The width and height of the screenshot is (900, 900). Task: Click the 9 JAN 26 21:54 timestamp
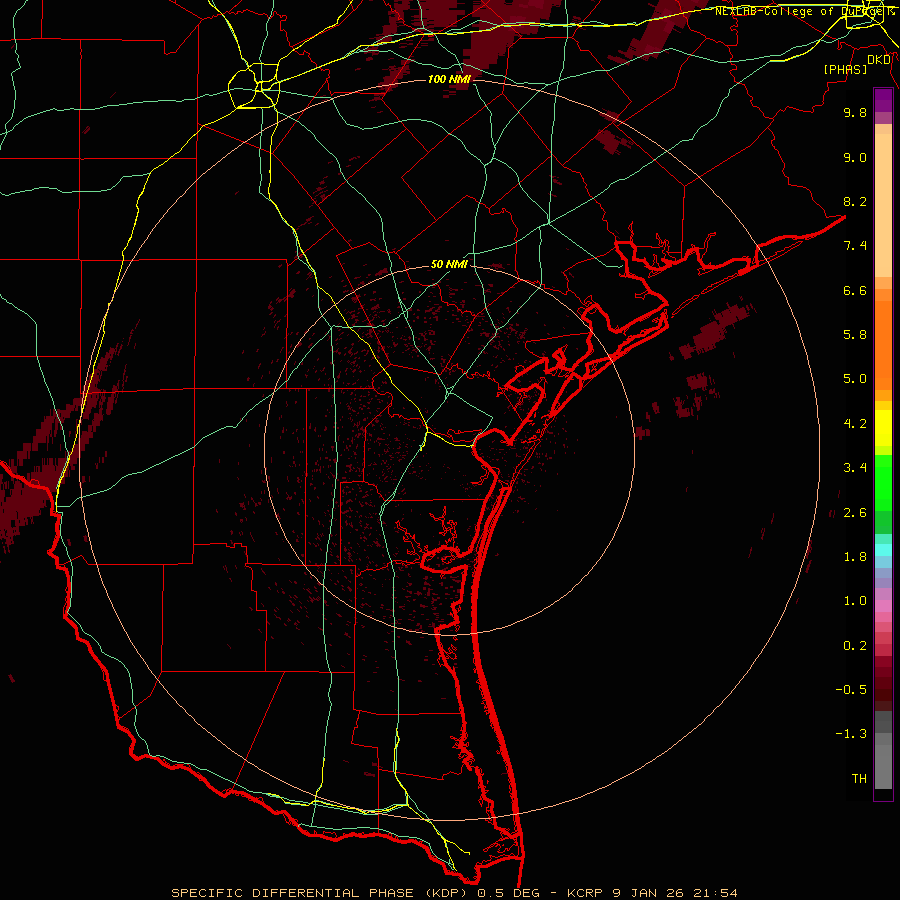coord(676,893)
